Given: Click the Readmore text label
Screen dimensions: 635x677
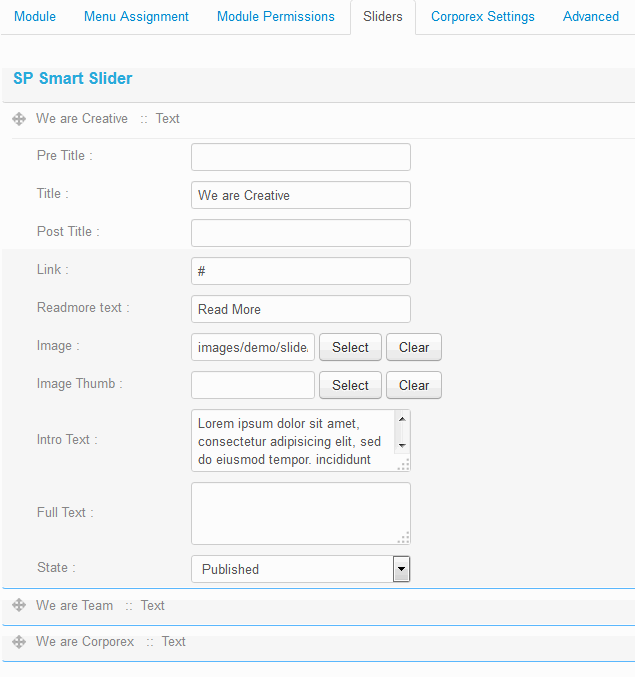Looking at the screenshot, I should pyautogui.click(x=83, y=307).
